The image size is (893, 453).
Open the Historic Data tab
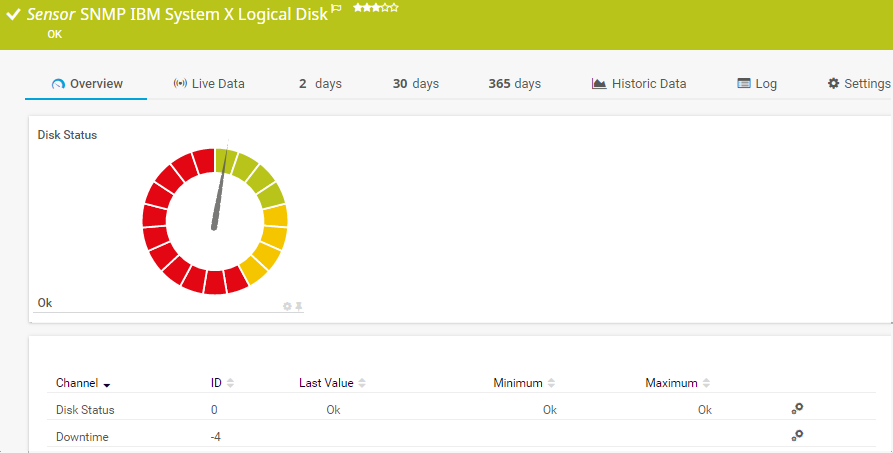639,84
